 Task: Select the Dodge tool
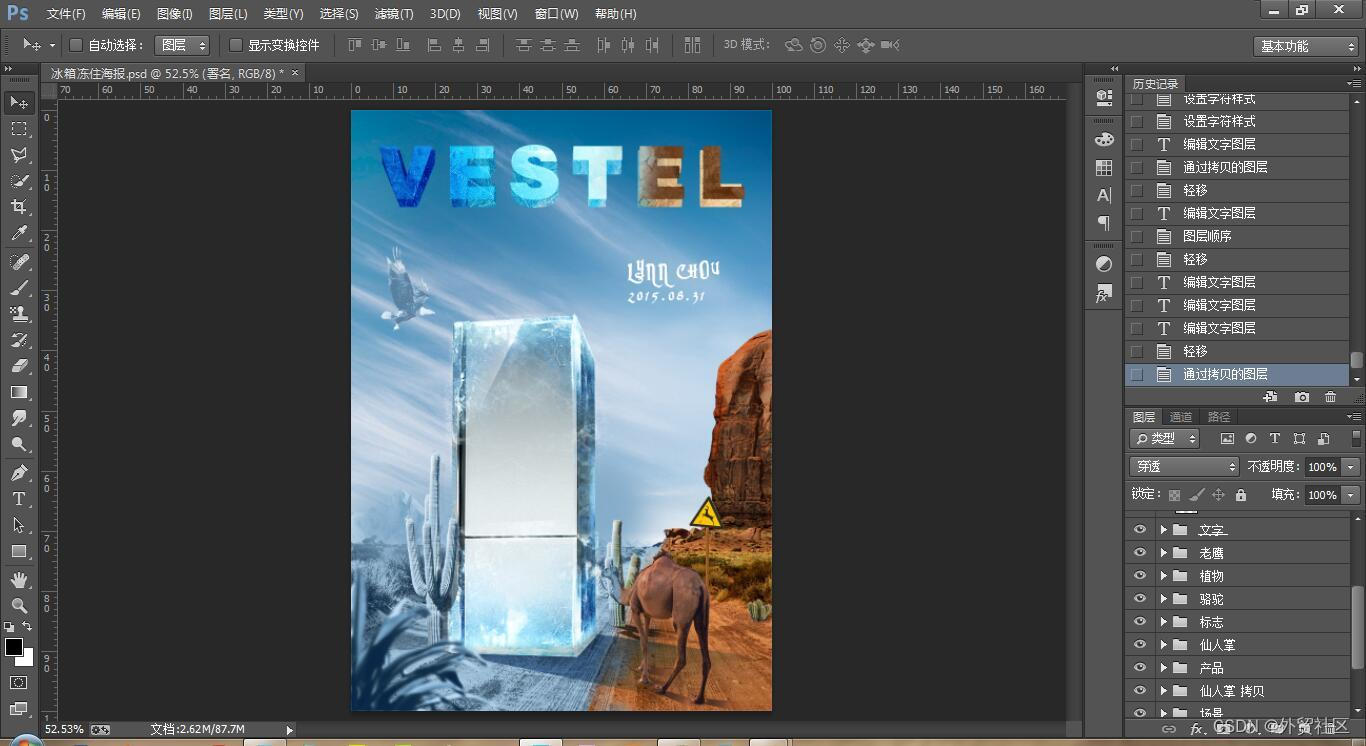tap(19, 444)
